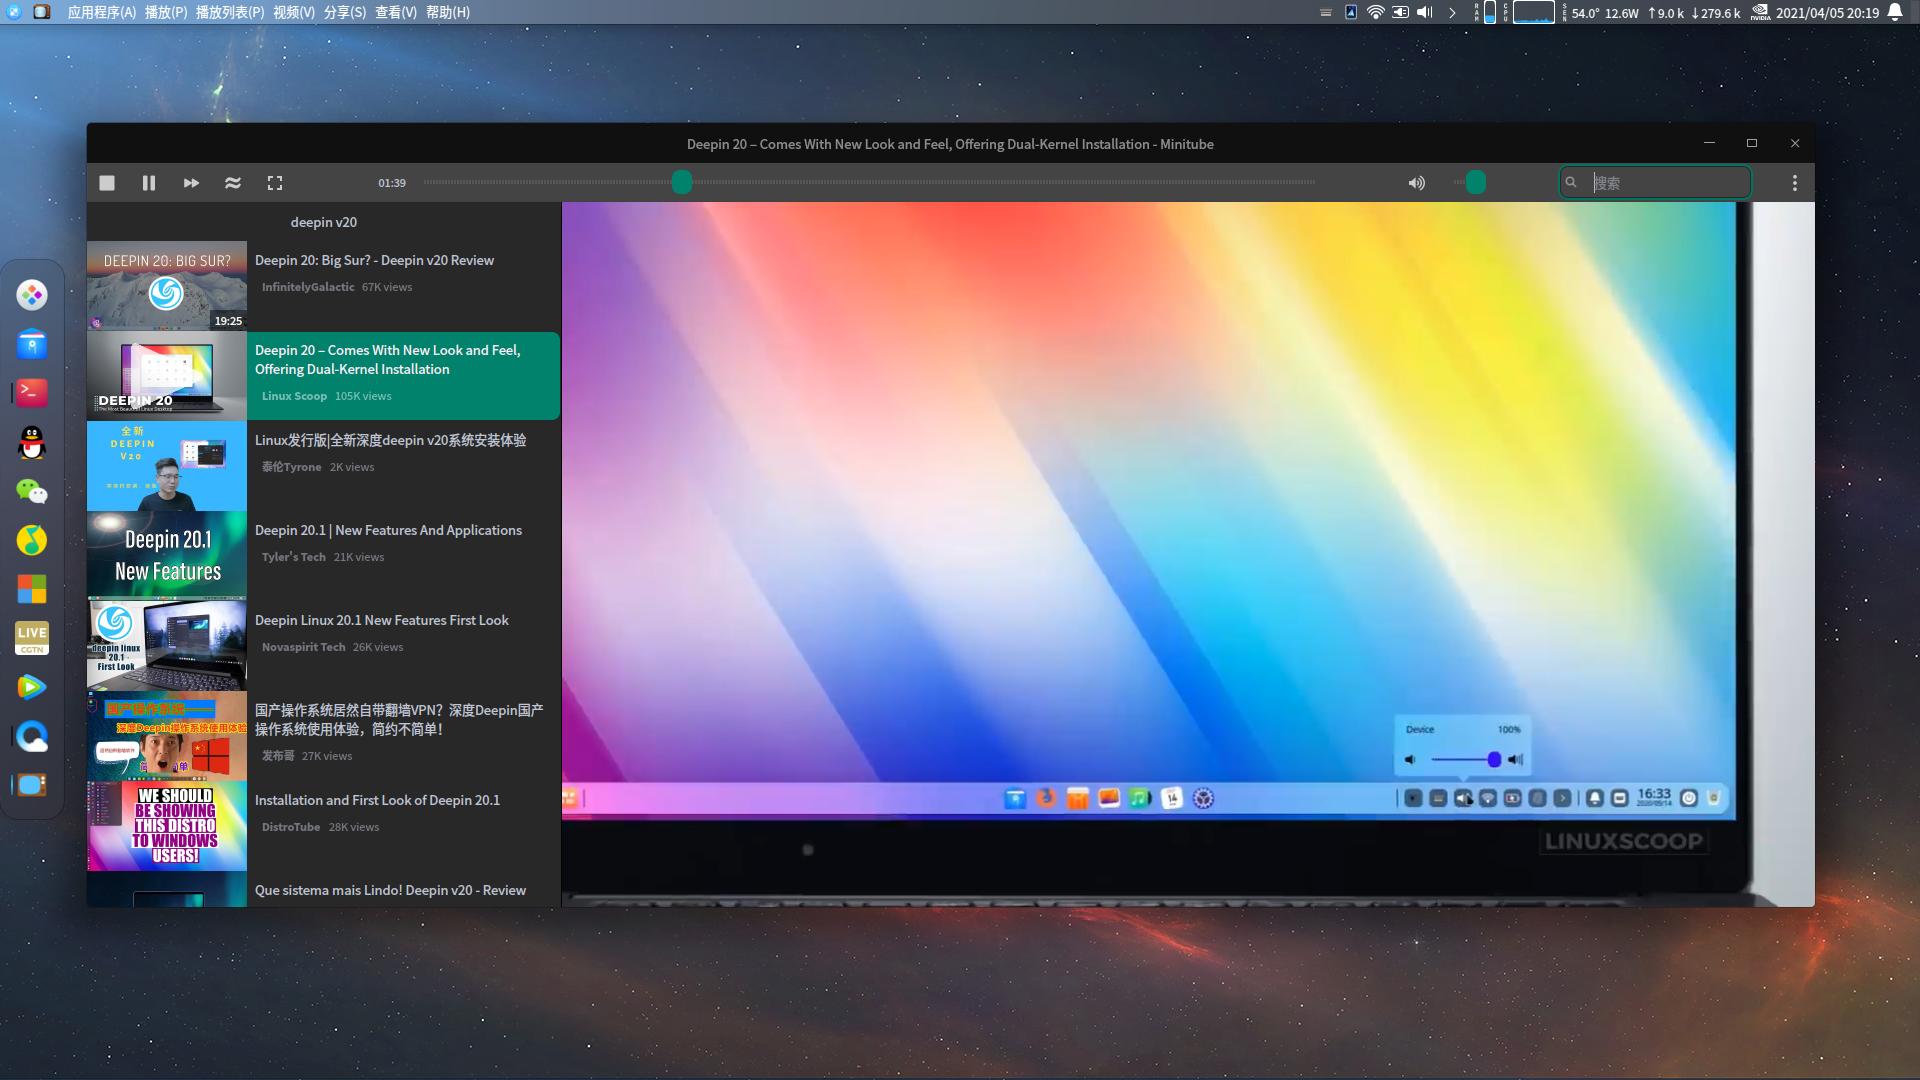
Task: Stop playback with the stop icon
Action: click(x=107, y=183)
